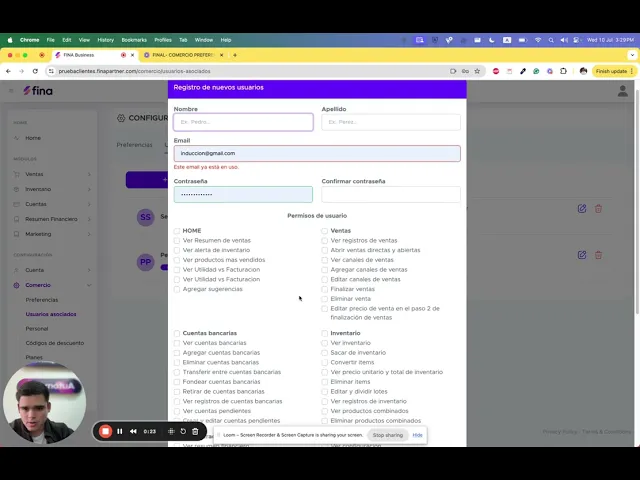Click the Loom rewind icon
This screenshot has width=640, height=480.
[133, 431]
